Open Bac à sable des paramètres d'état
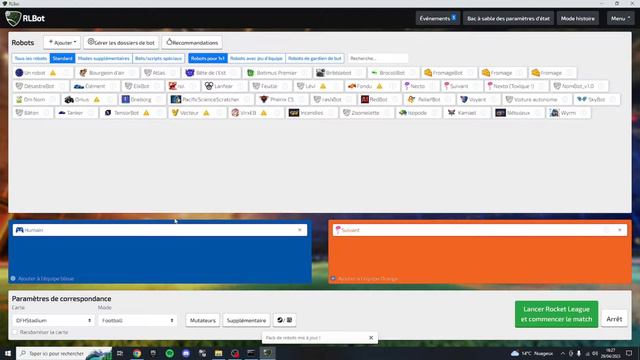 508,18
